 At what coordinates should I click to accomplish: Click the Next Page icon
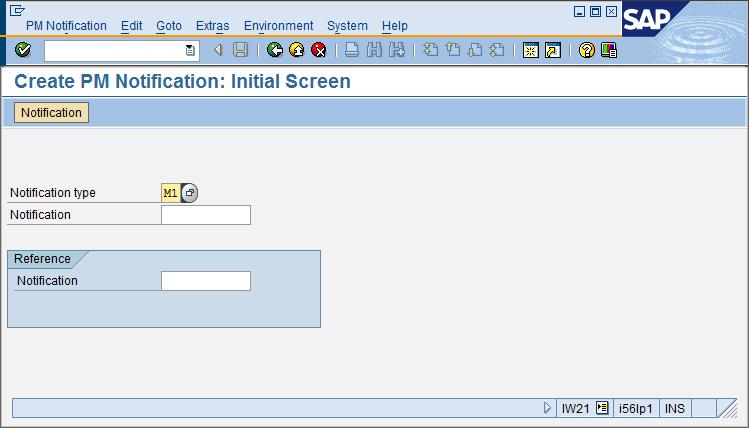[475, 50]
